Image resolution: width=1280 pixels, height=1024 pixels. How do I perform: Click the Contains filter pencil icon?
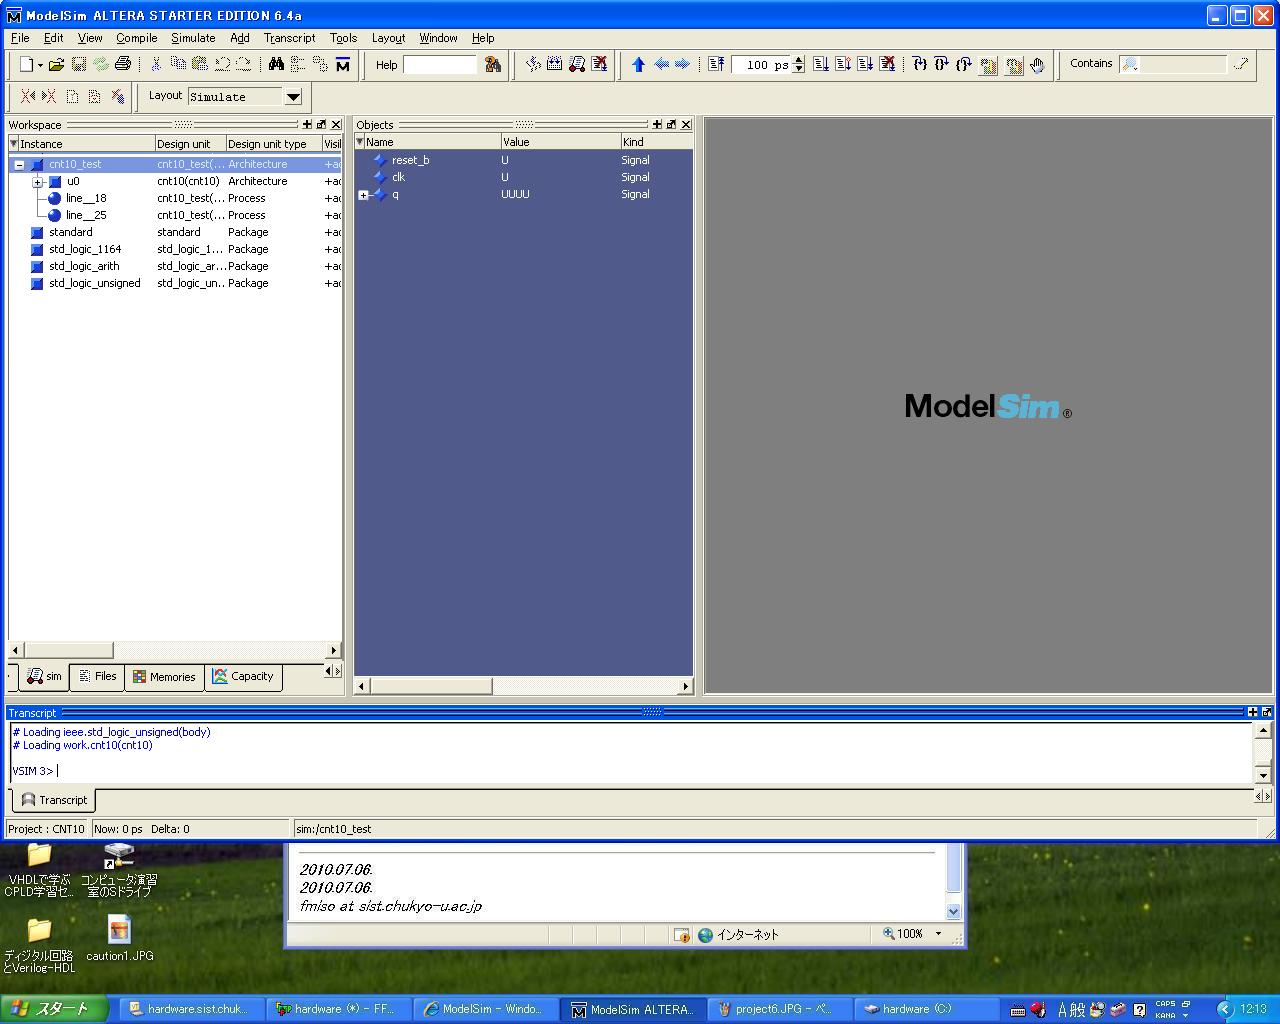pos(1241,64)
